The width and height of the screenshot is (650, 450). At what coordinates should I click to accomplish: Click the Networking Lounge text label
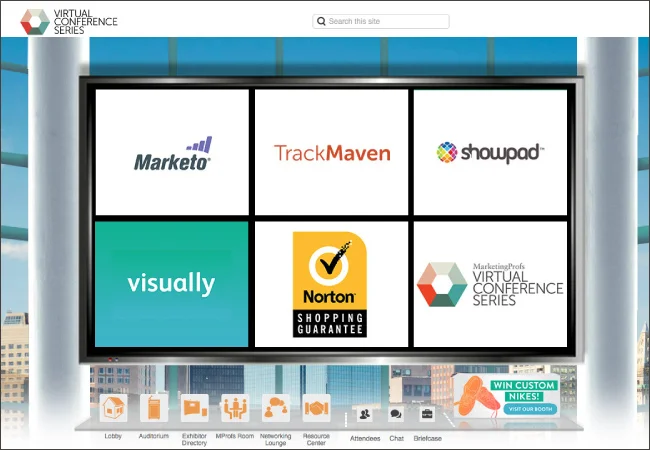coord(276,440)
